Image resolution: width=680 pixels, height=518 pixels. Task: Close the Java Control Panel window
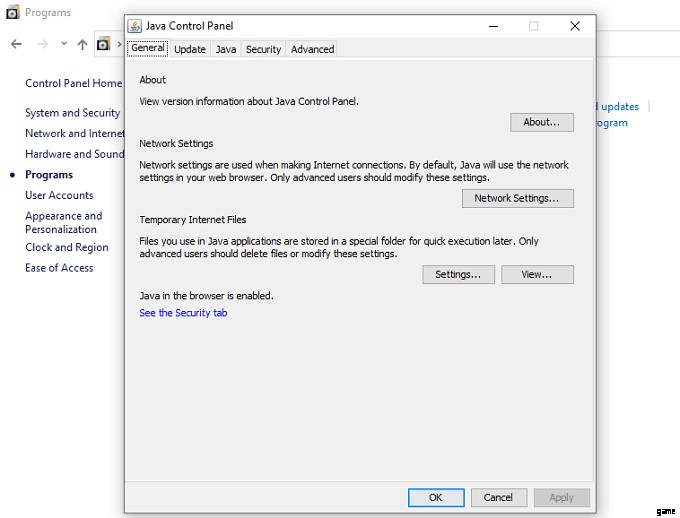(x=574, y=26)
